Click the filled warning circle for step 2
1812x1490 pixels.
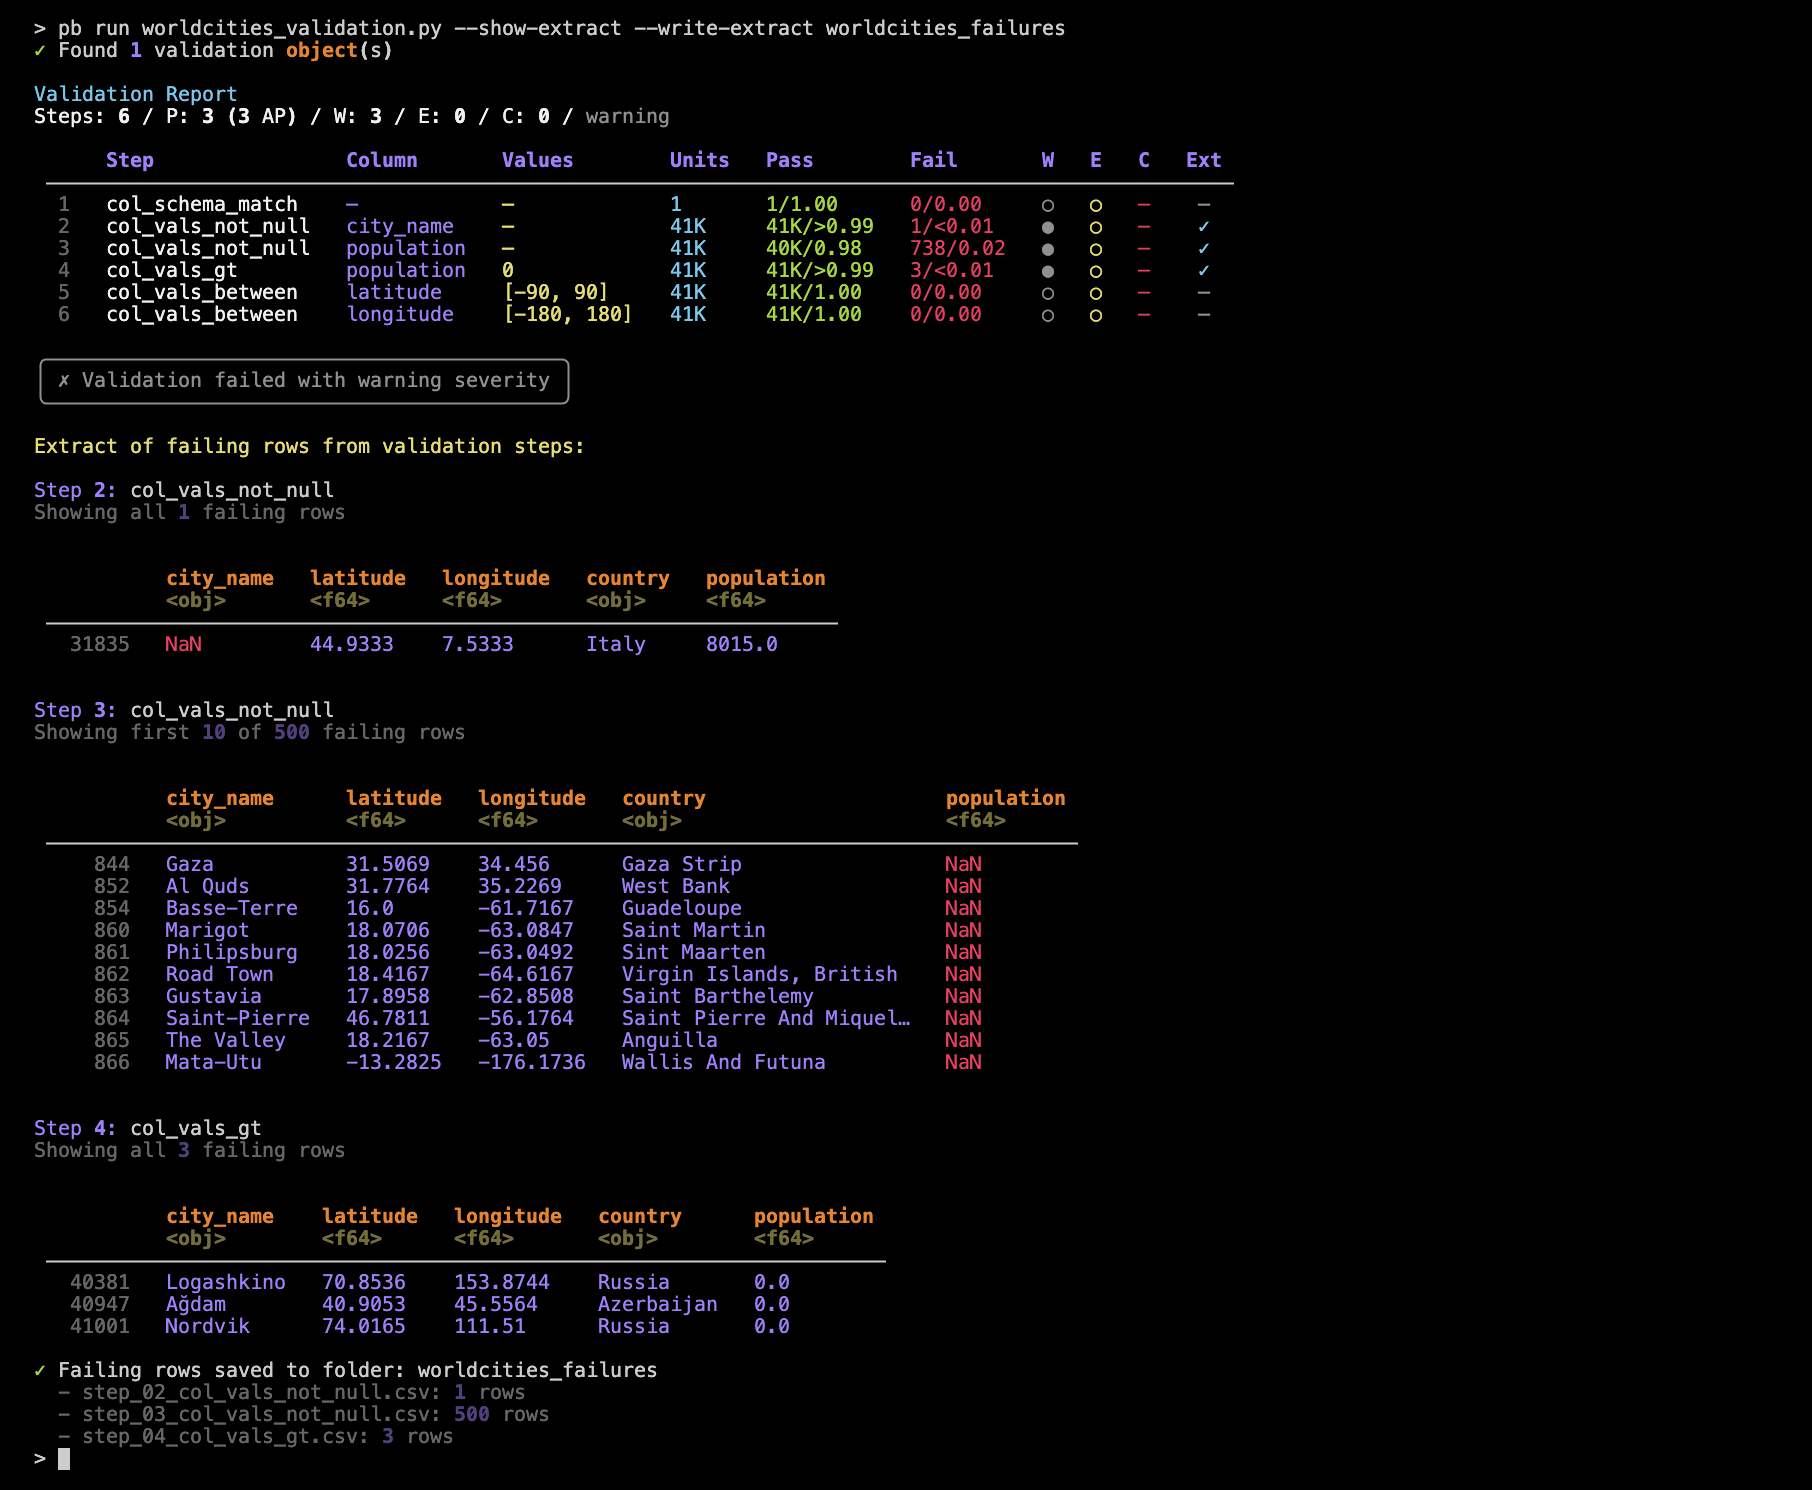point(1047,227)
